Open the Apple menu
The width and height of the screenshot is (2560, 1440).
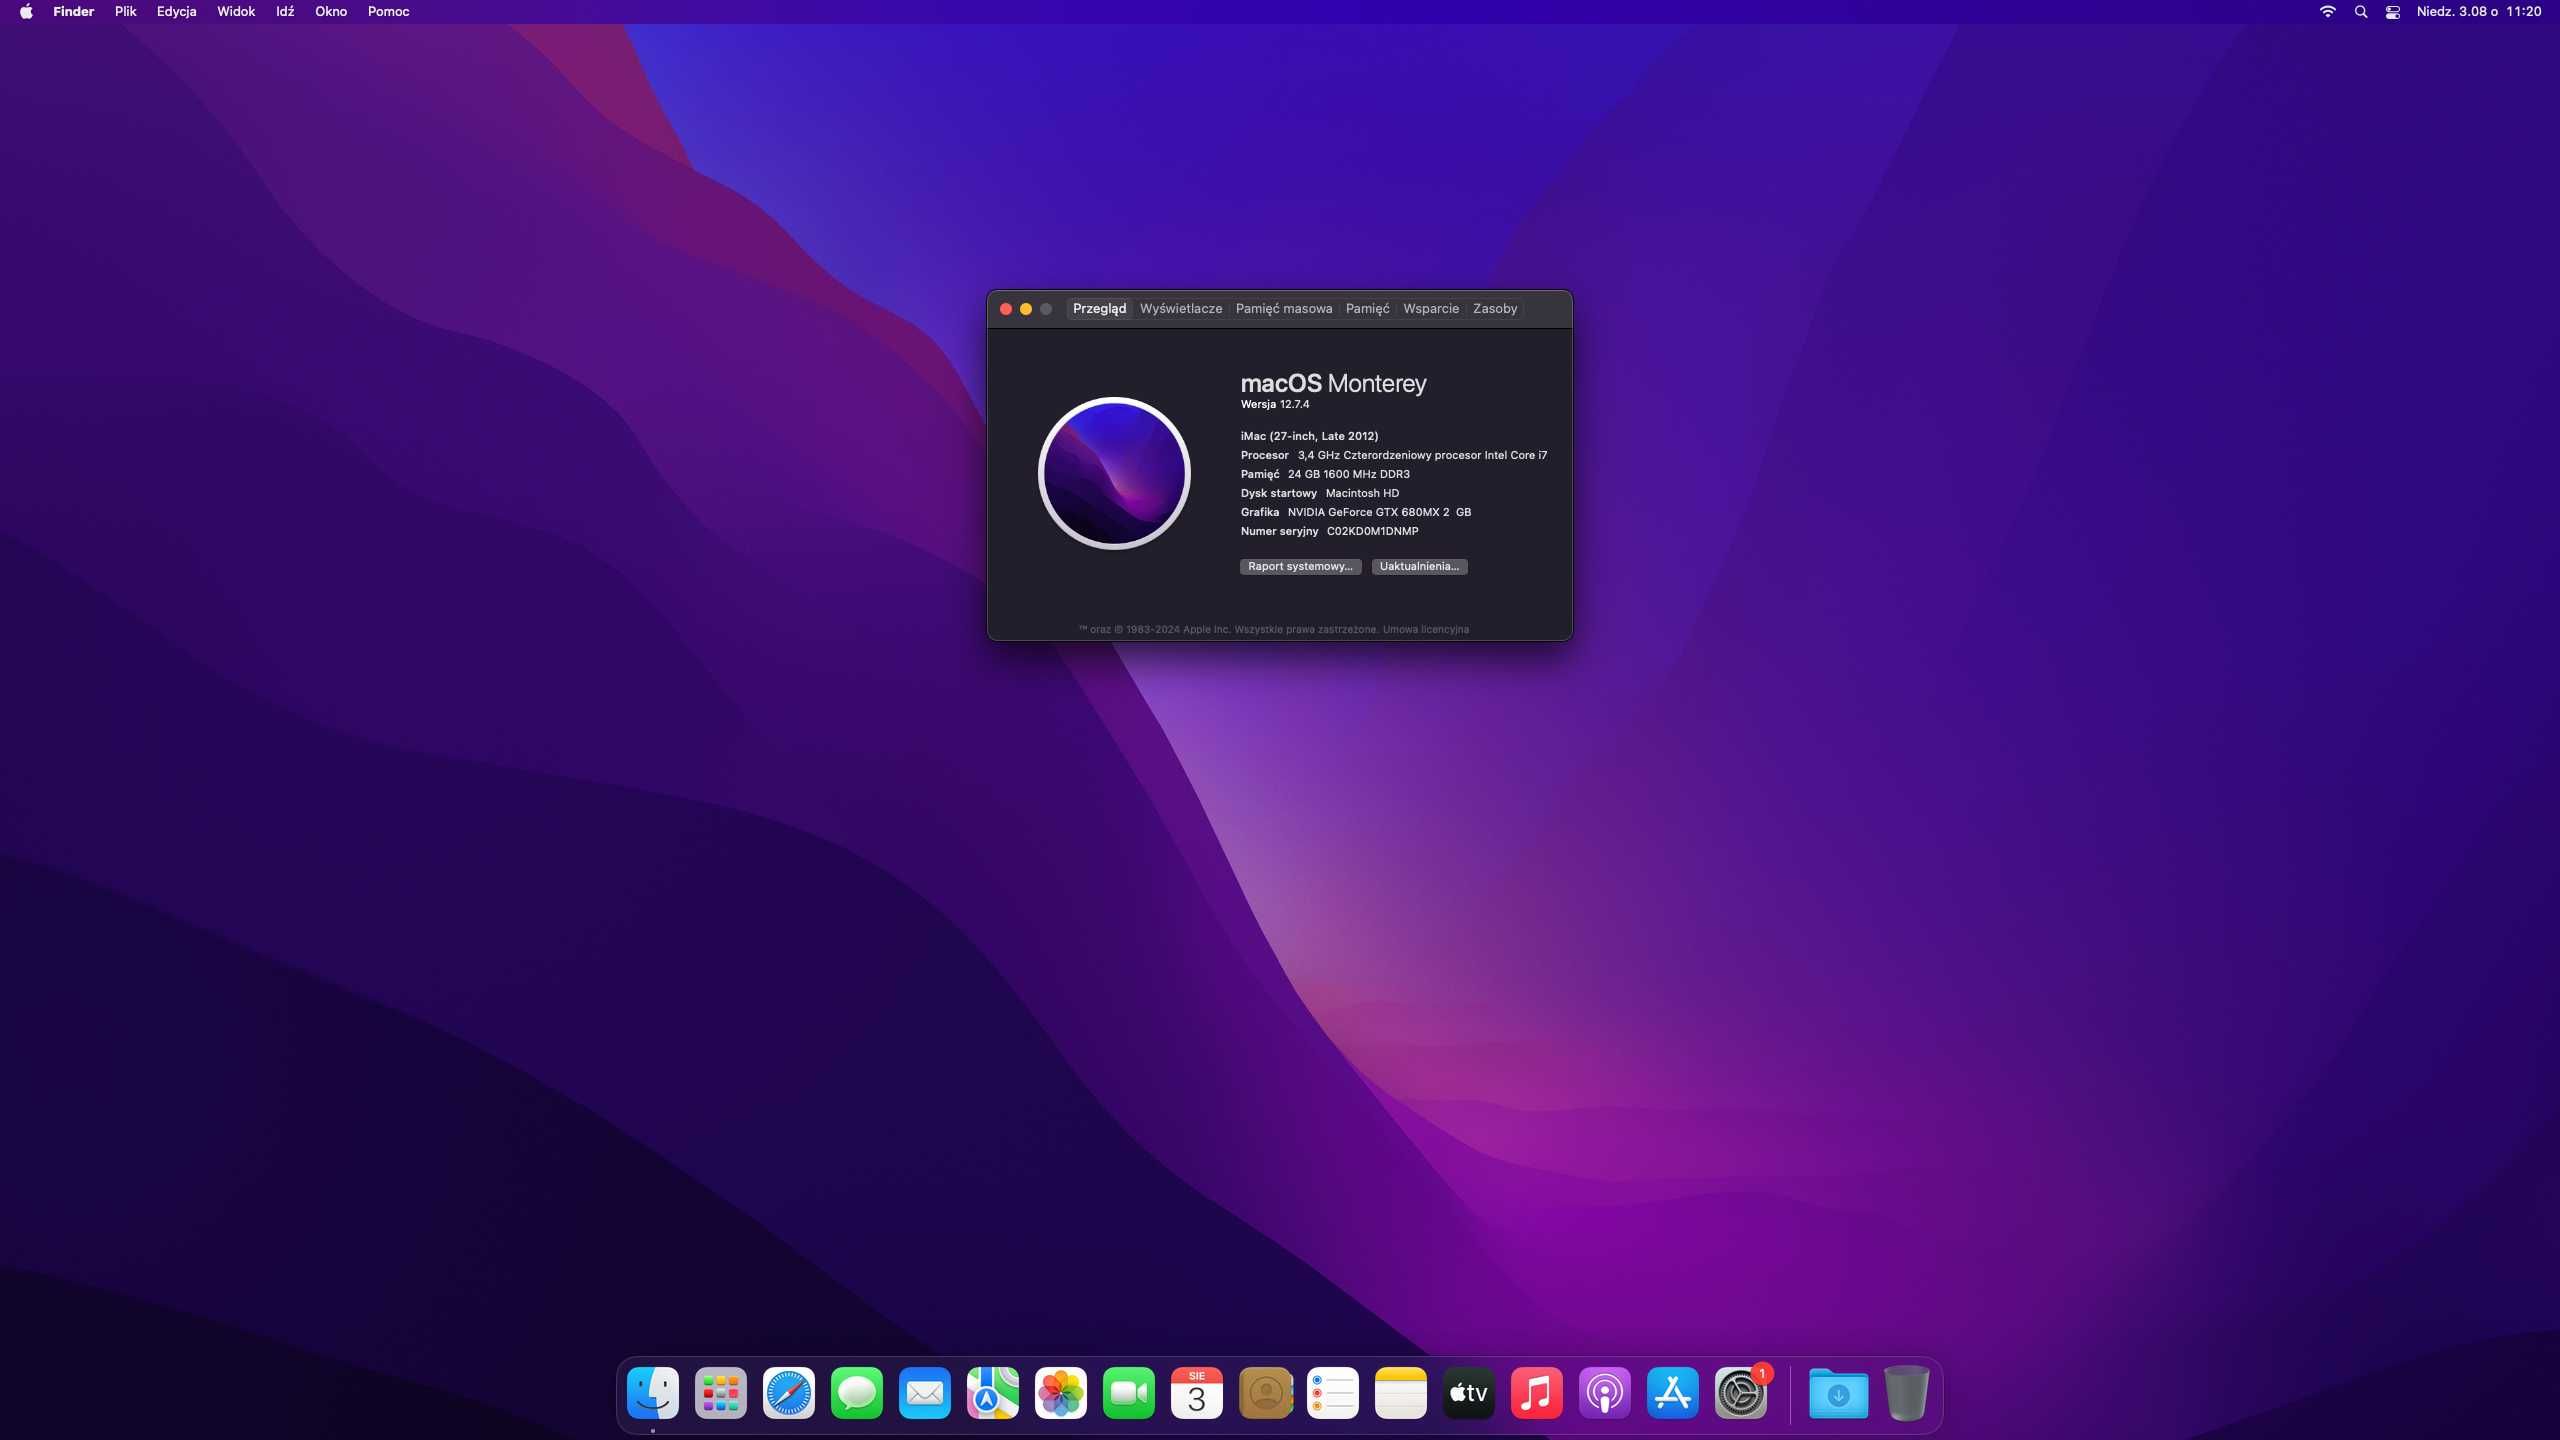tap(26, 12)
